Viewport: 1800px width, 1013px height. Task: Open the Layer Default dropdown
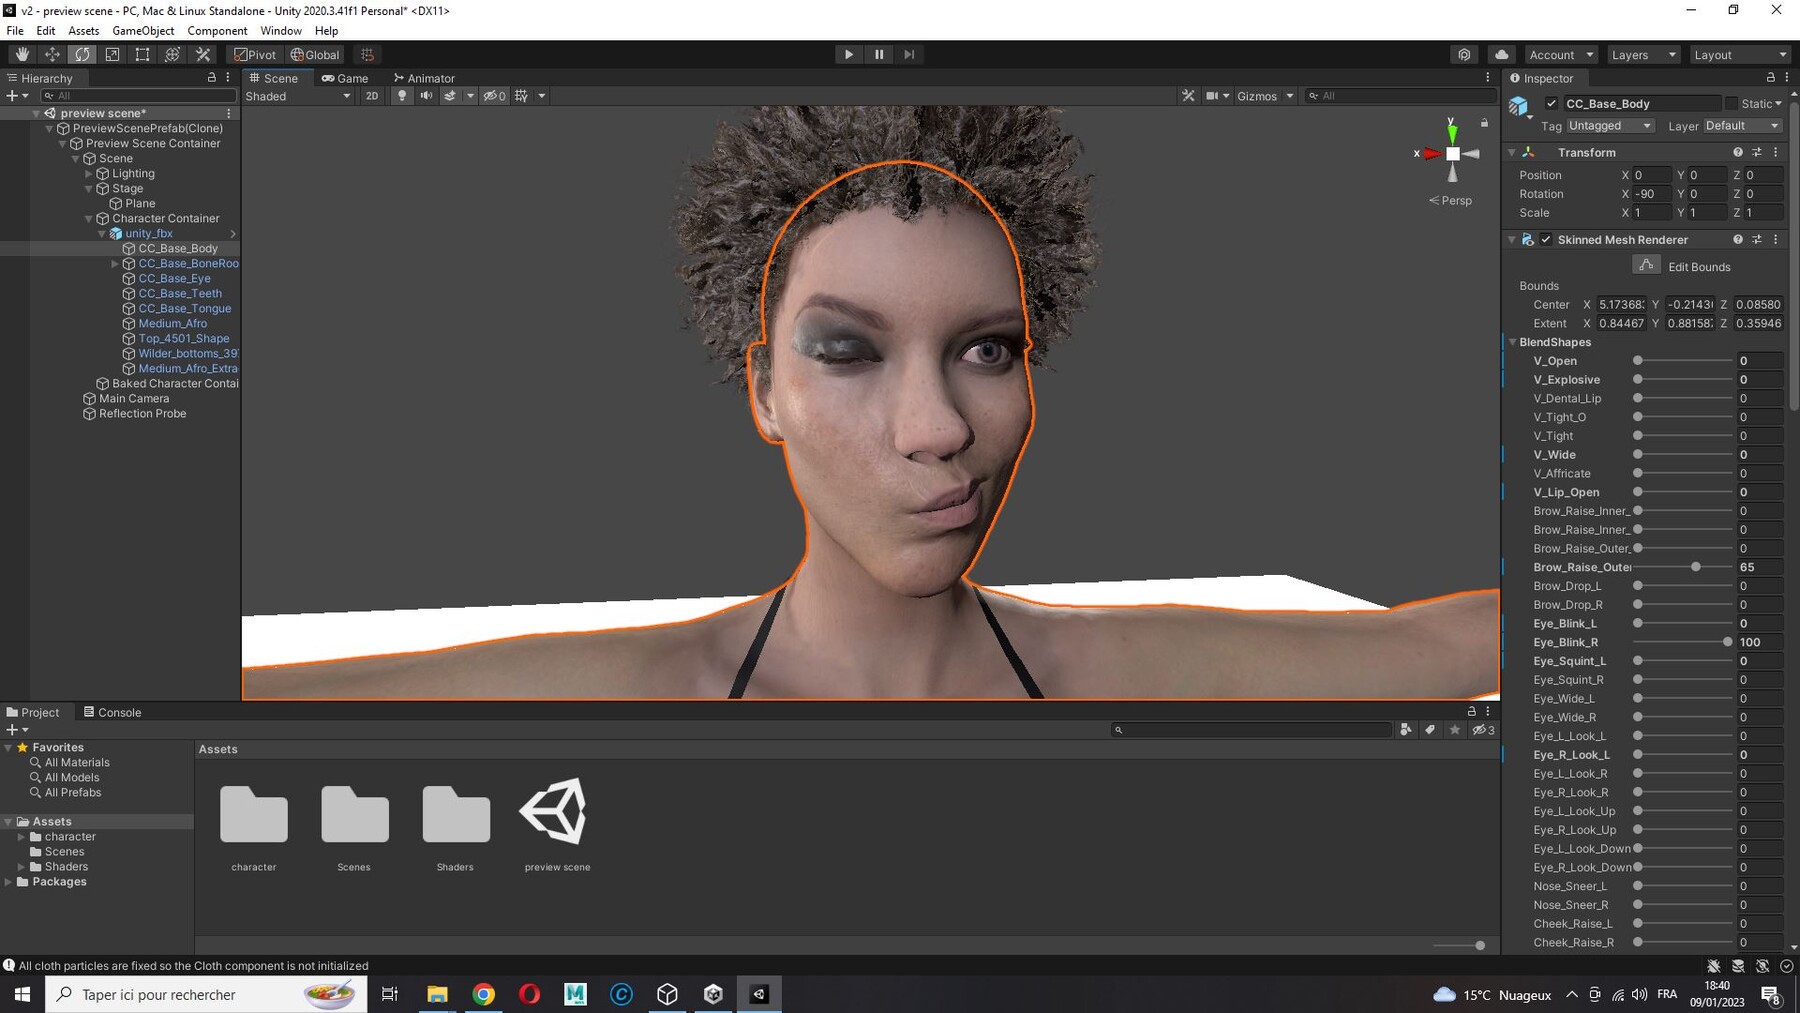pyautogui.click(x=1743, y=126)
